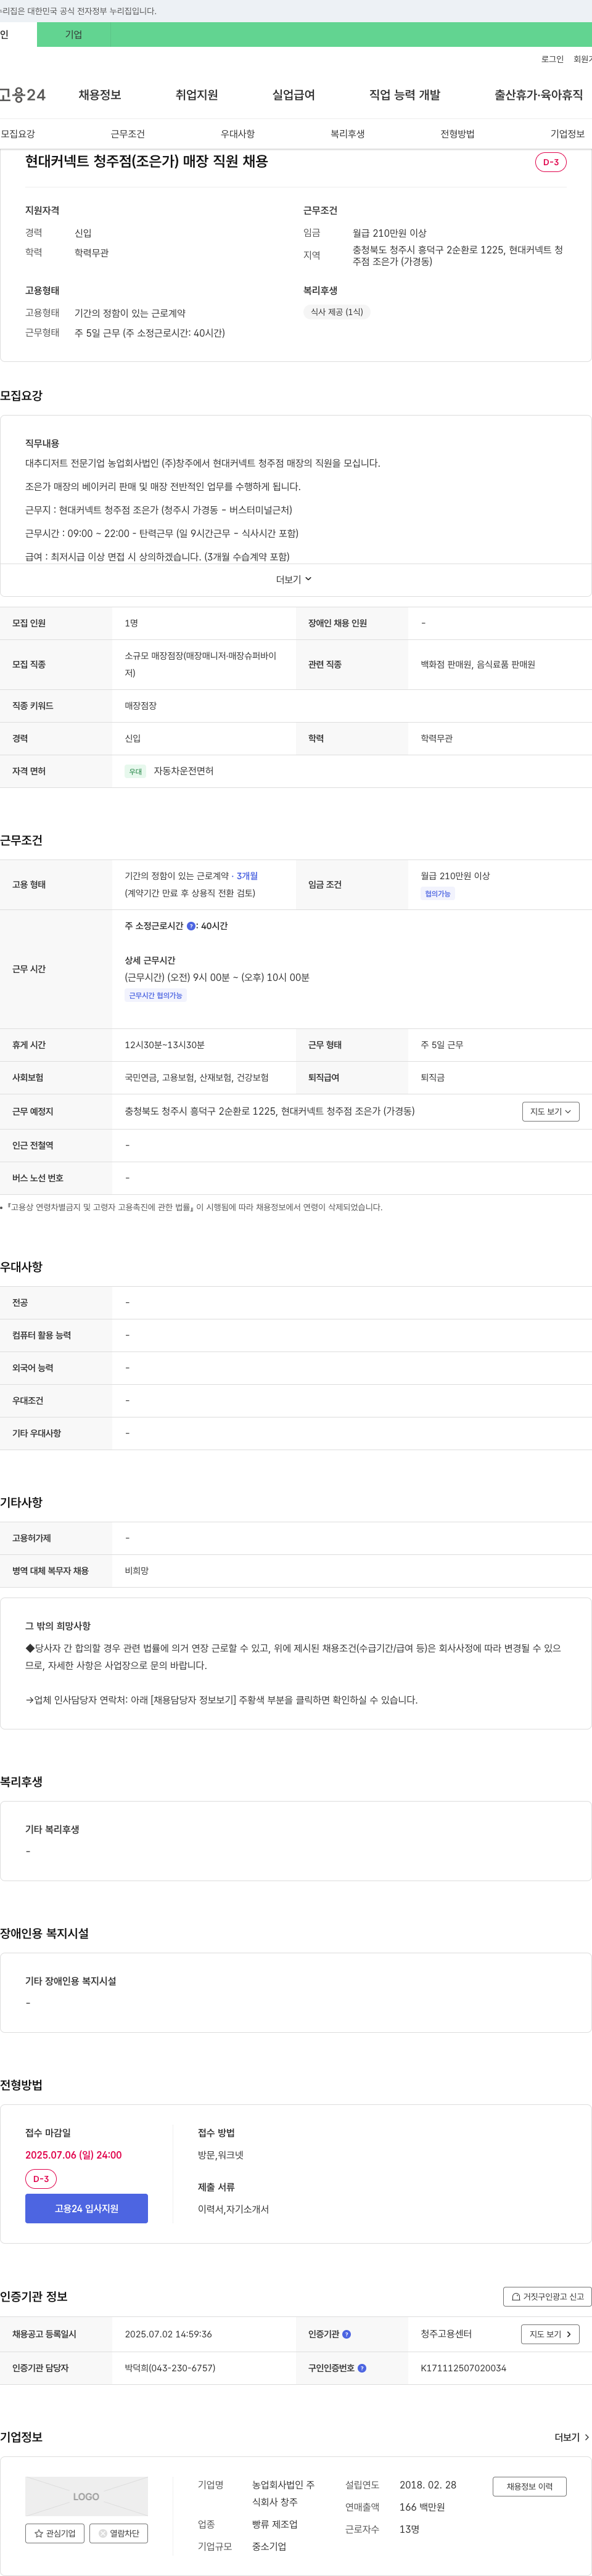Click the 우대 badge by 자동차운전면허
Screen dimensions: 592x2576
135,771
